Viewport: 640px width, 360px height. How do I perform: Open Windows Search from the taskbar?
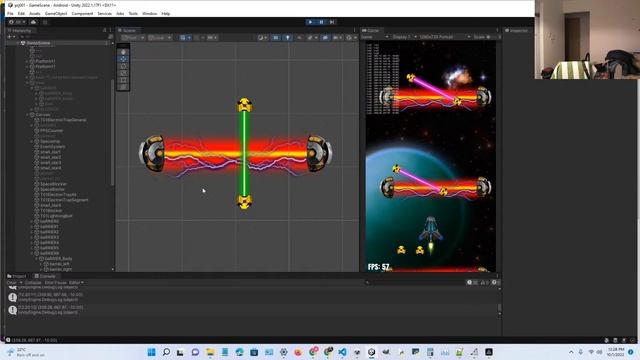pos(166,352)
